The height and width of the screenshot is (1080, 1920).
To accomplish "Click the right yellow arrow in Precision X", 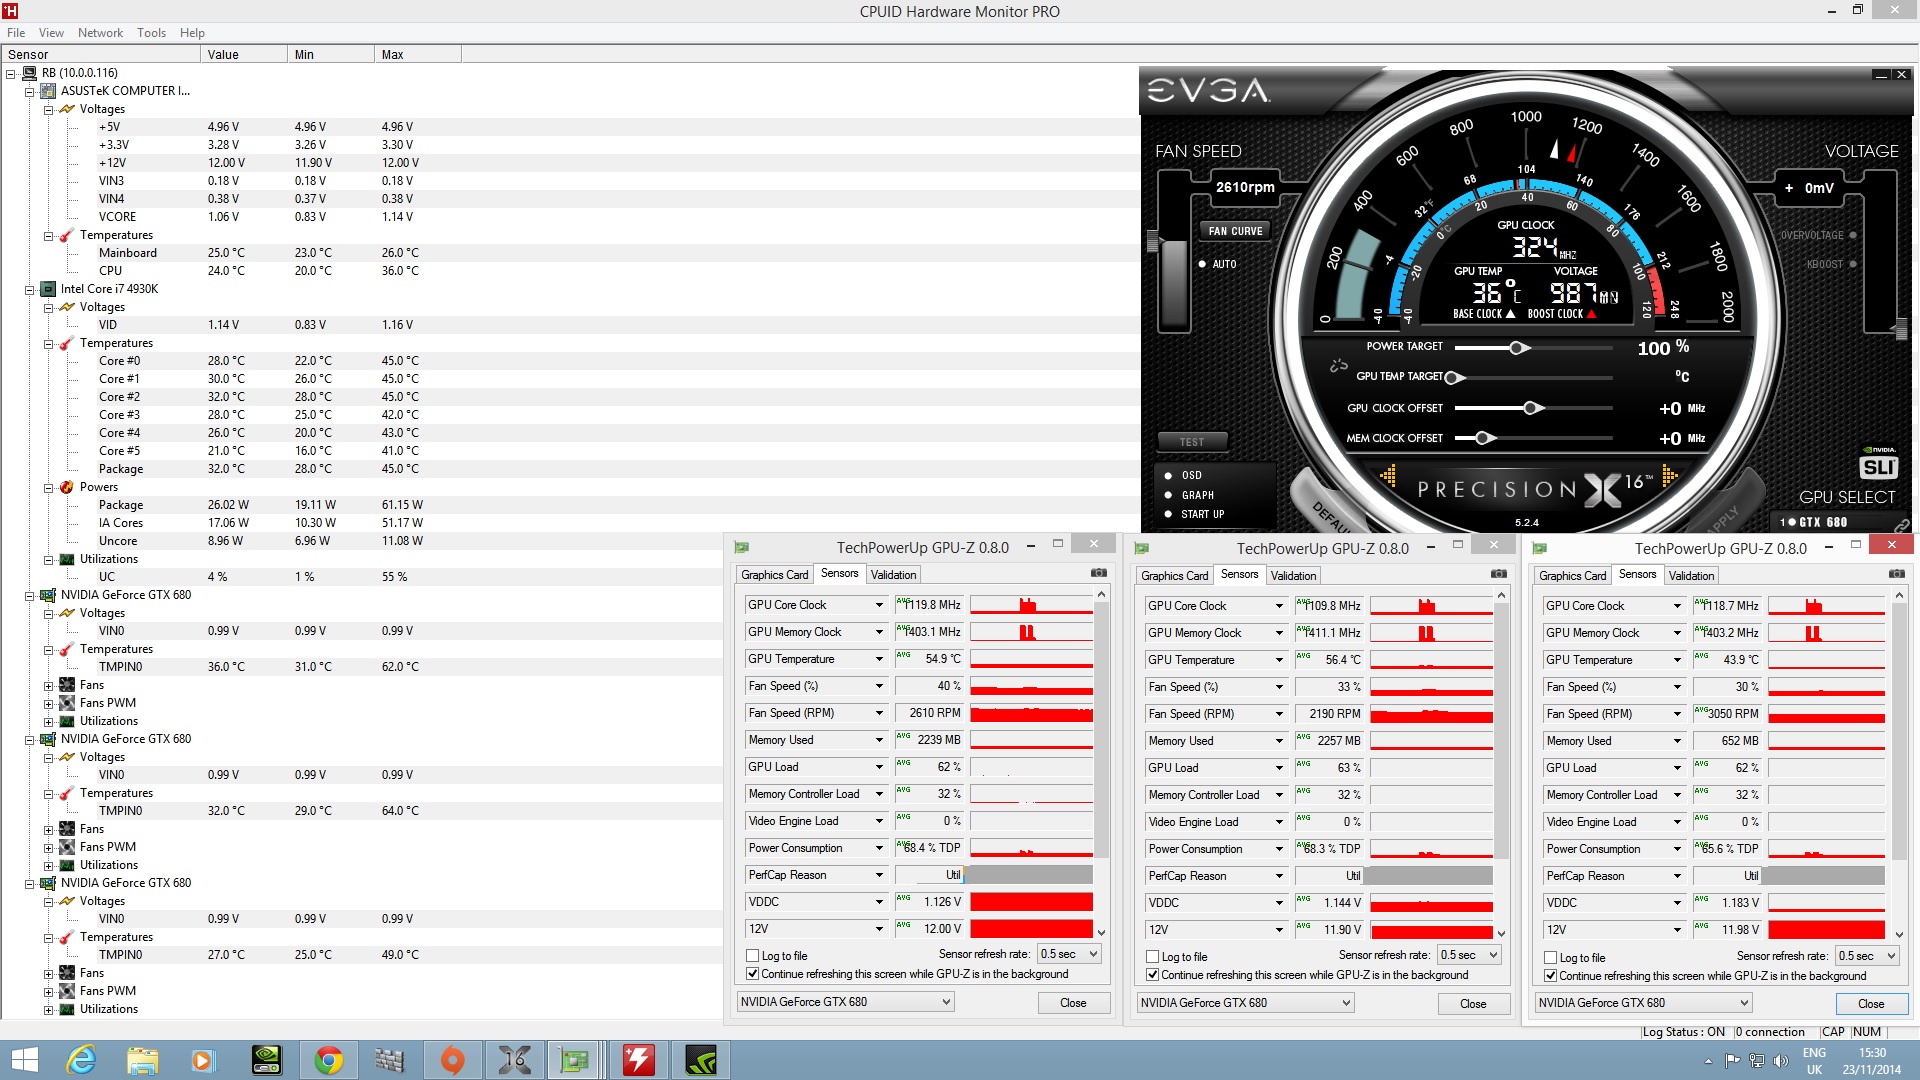I will tap(1669, 475).
